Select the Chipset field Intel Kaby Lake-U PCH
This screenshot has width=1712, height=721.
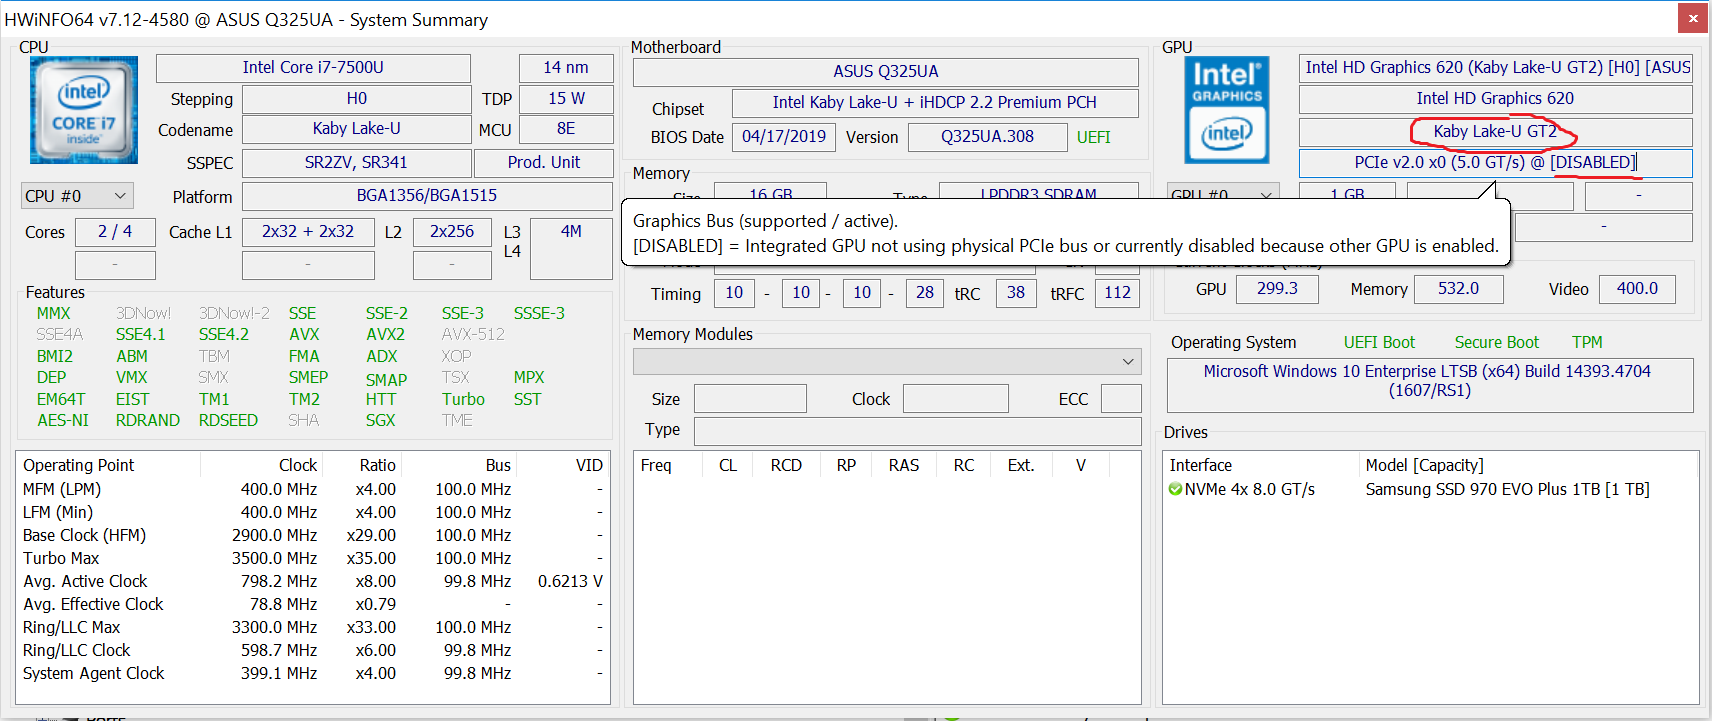point(935,103)
